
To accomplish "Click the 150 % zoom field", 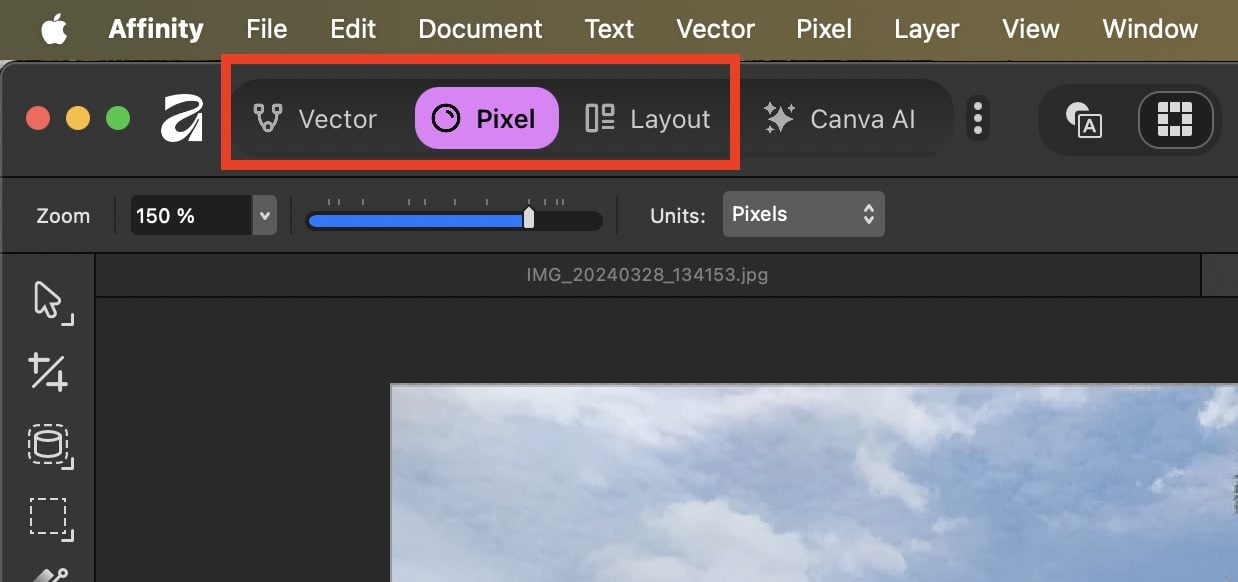I will click(x=190, y=215).
